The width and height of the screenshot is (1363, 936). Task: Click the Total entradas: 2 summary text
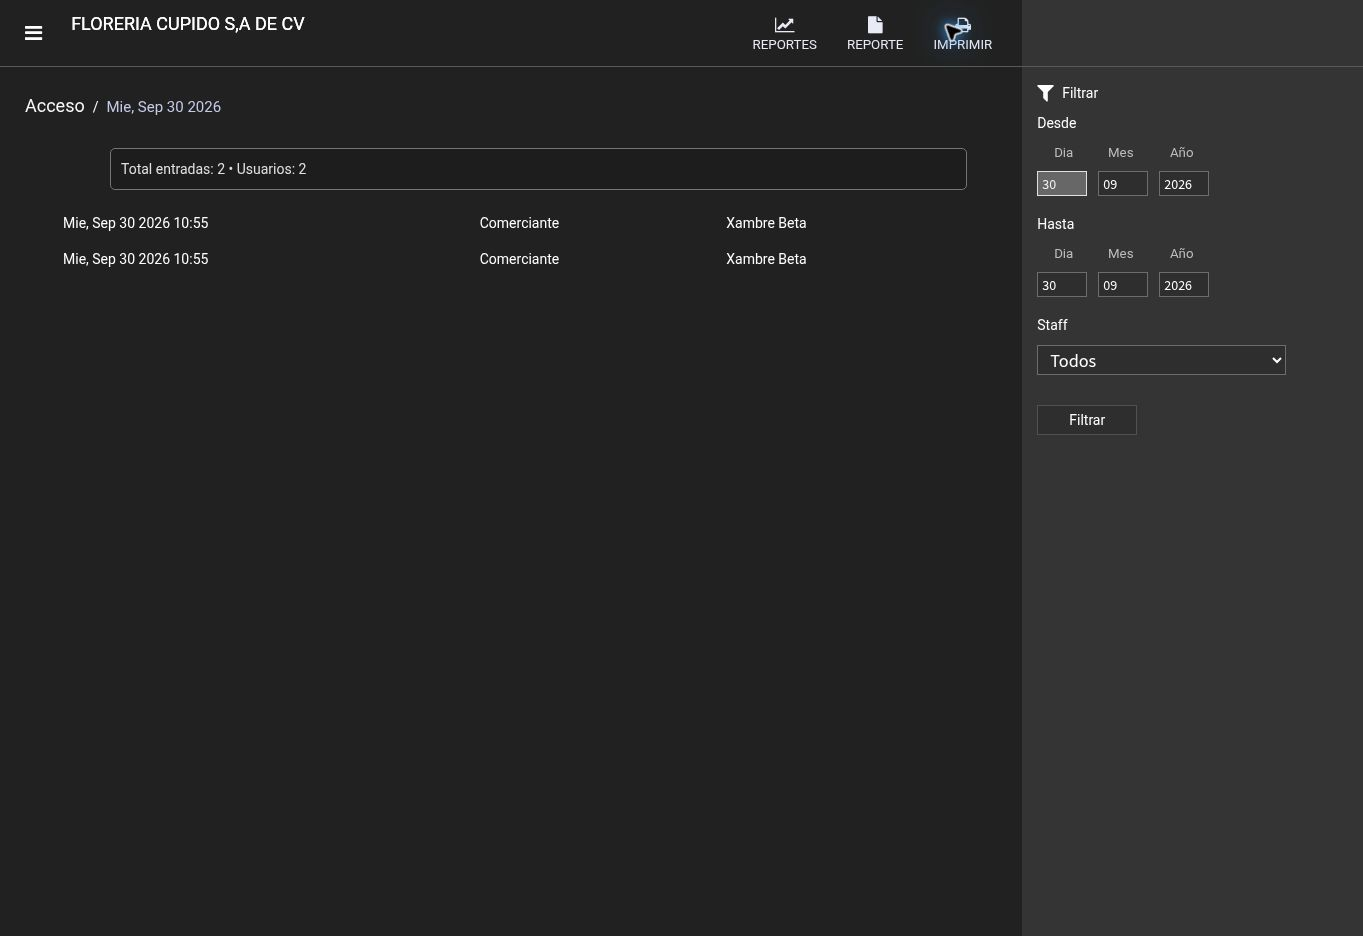[214, 169]
